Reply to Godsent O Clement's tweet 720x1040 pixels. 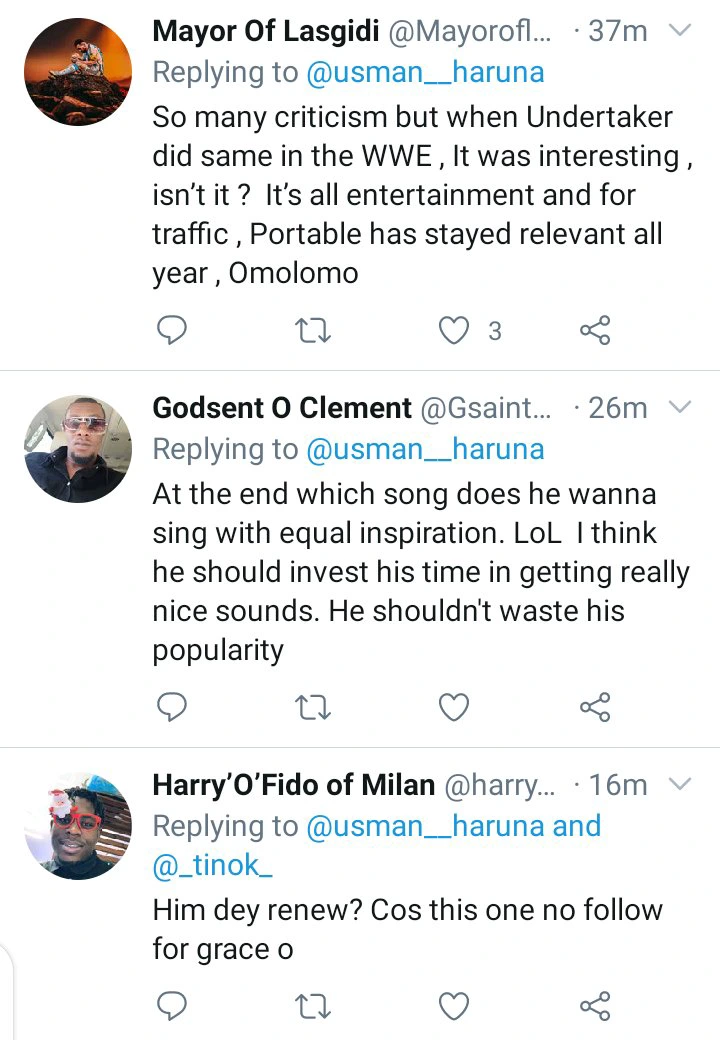[172, 706]
